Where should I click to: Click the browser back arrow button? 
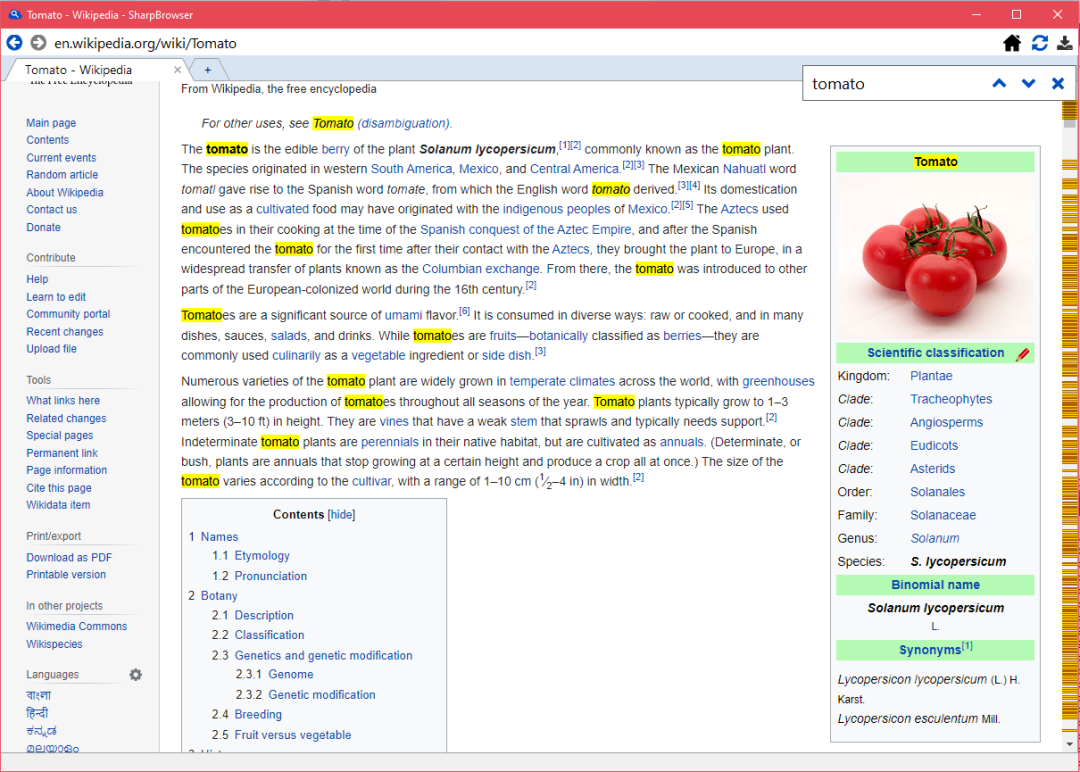pyautogui.click(x=14, y=43)
